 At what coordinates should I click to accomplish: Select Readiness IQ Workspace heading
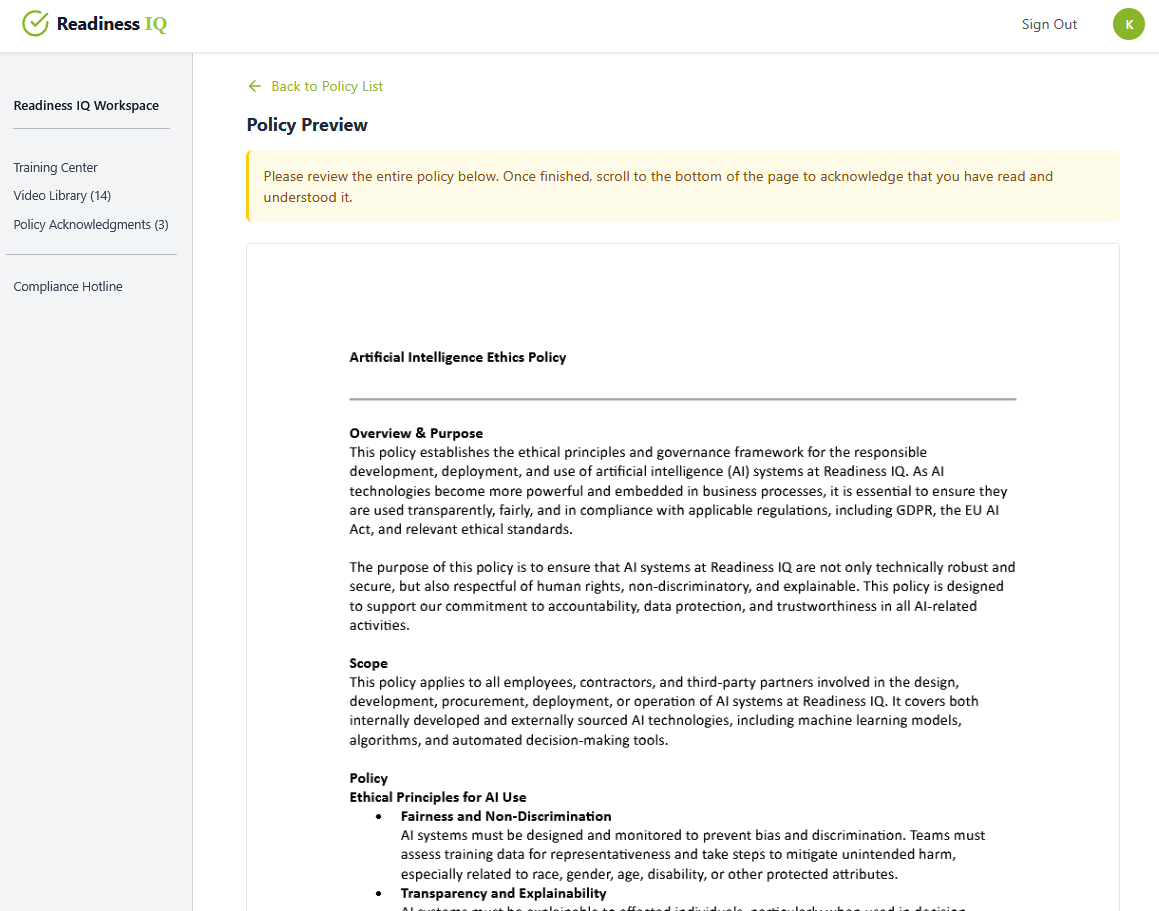[x=86, y=105]
